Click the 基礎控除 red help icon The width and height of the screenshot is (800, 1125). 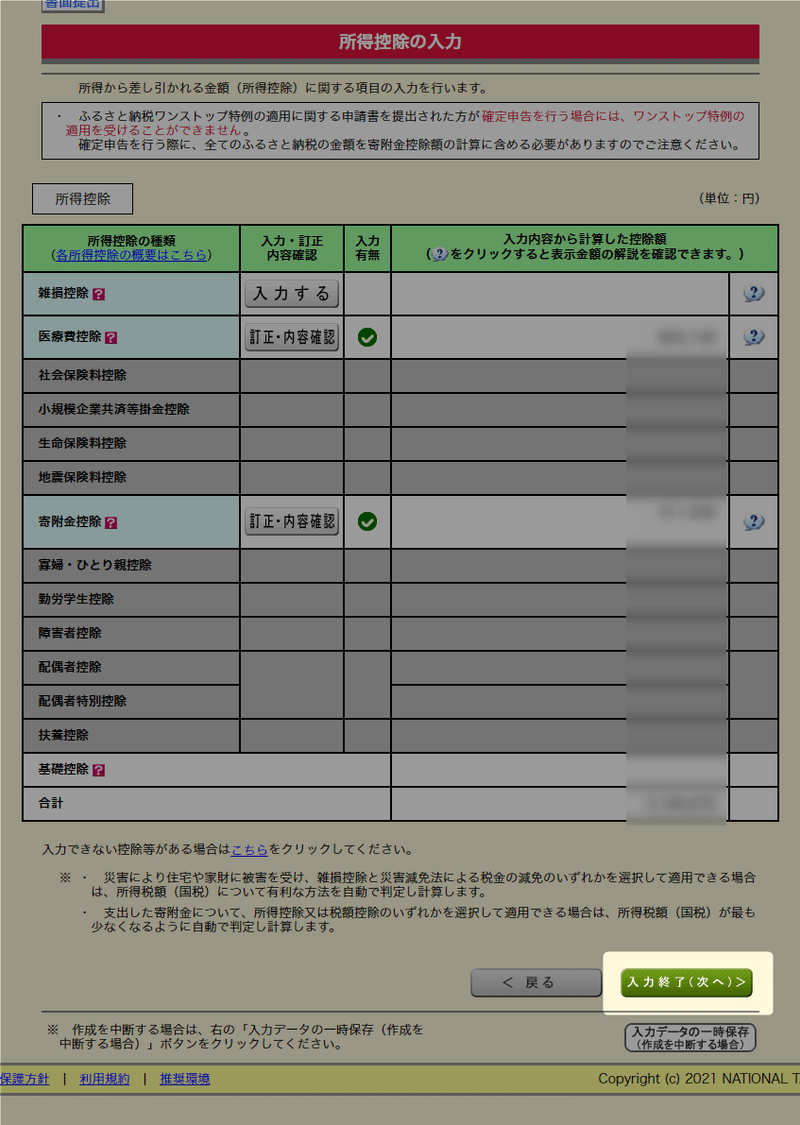tap(99, 771)
